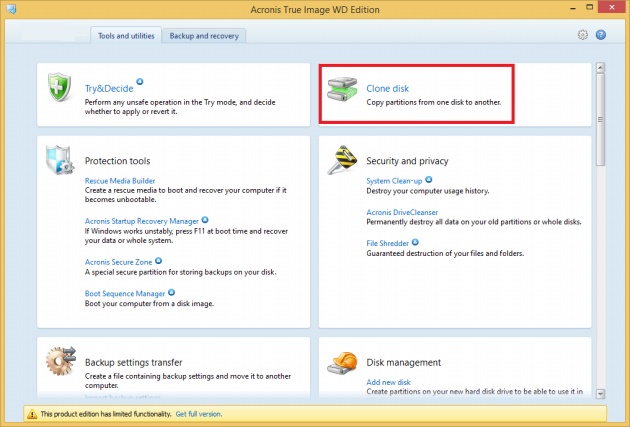Screen dimensions: 630x427
Task: Click the Clone disk drive icon
Action: pos(343,91)
